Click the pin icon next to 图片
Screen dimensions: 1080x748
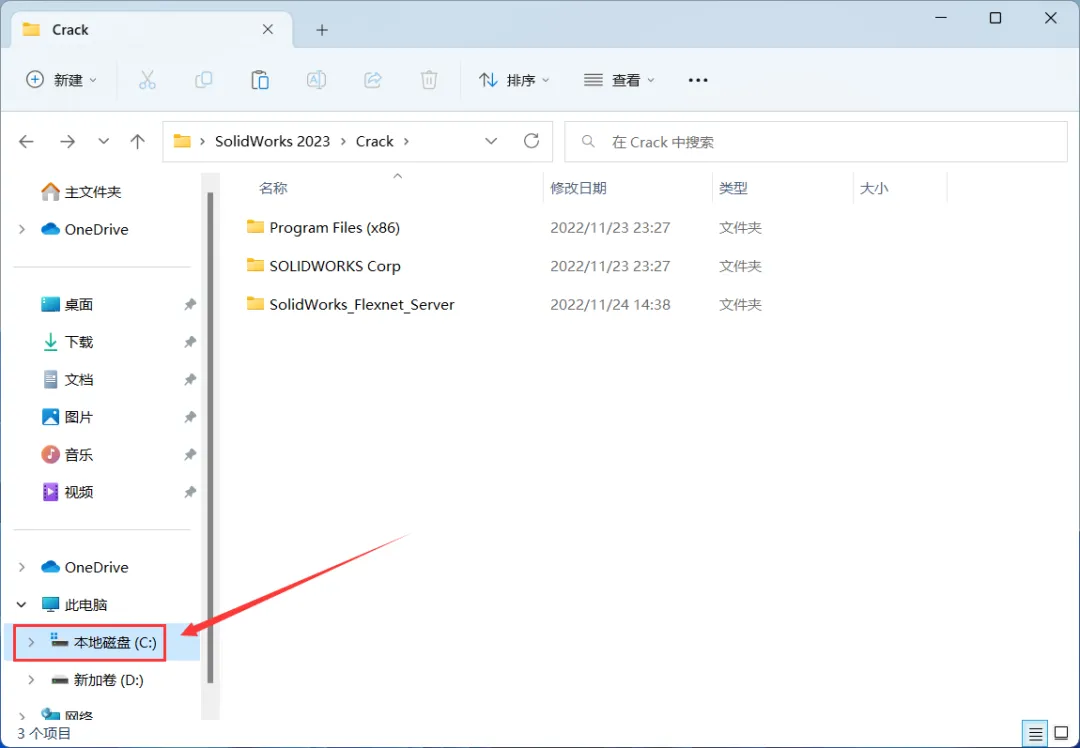coord(190,417)
